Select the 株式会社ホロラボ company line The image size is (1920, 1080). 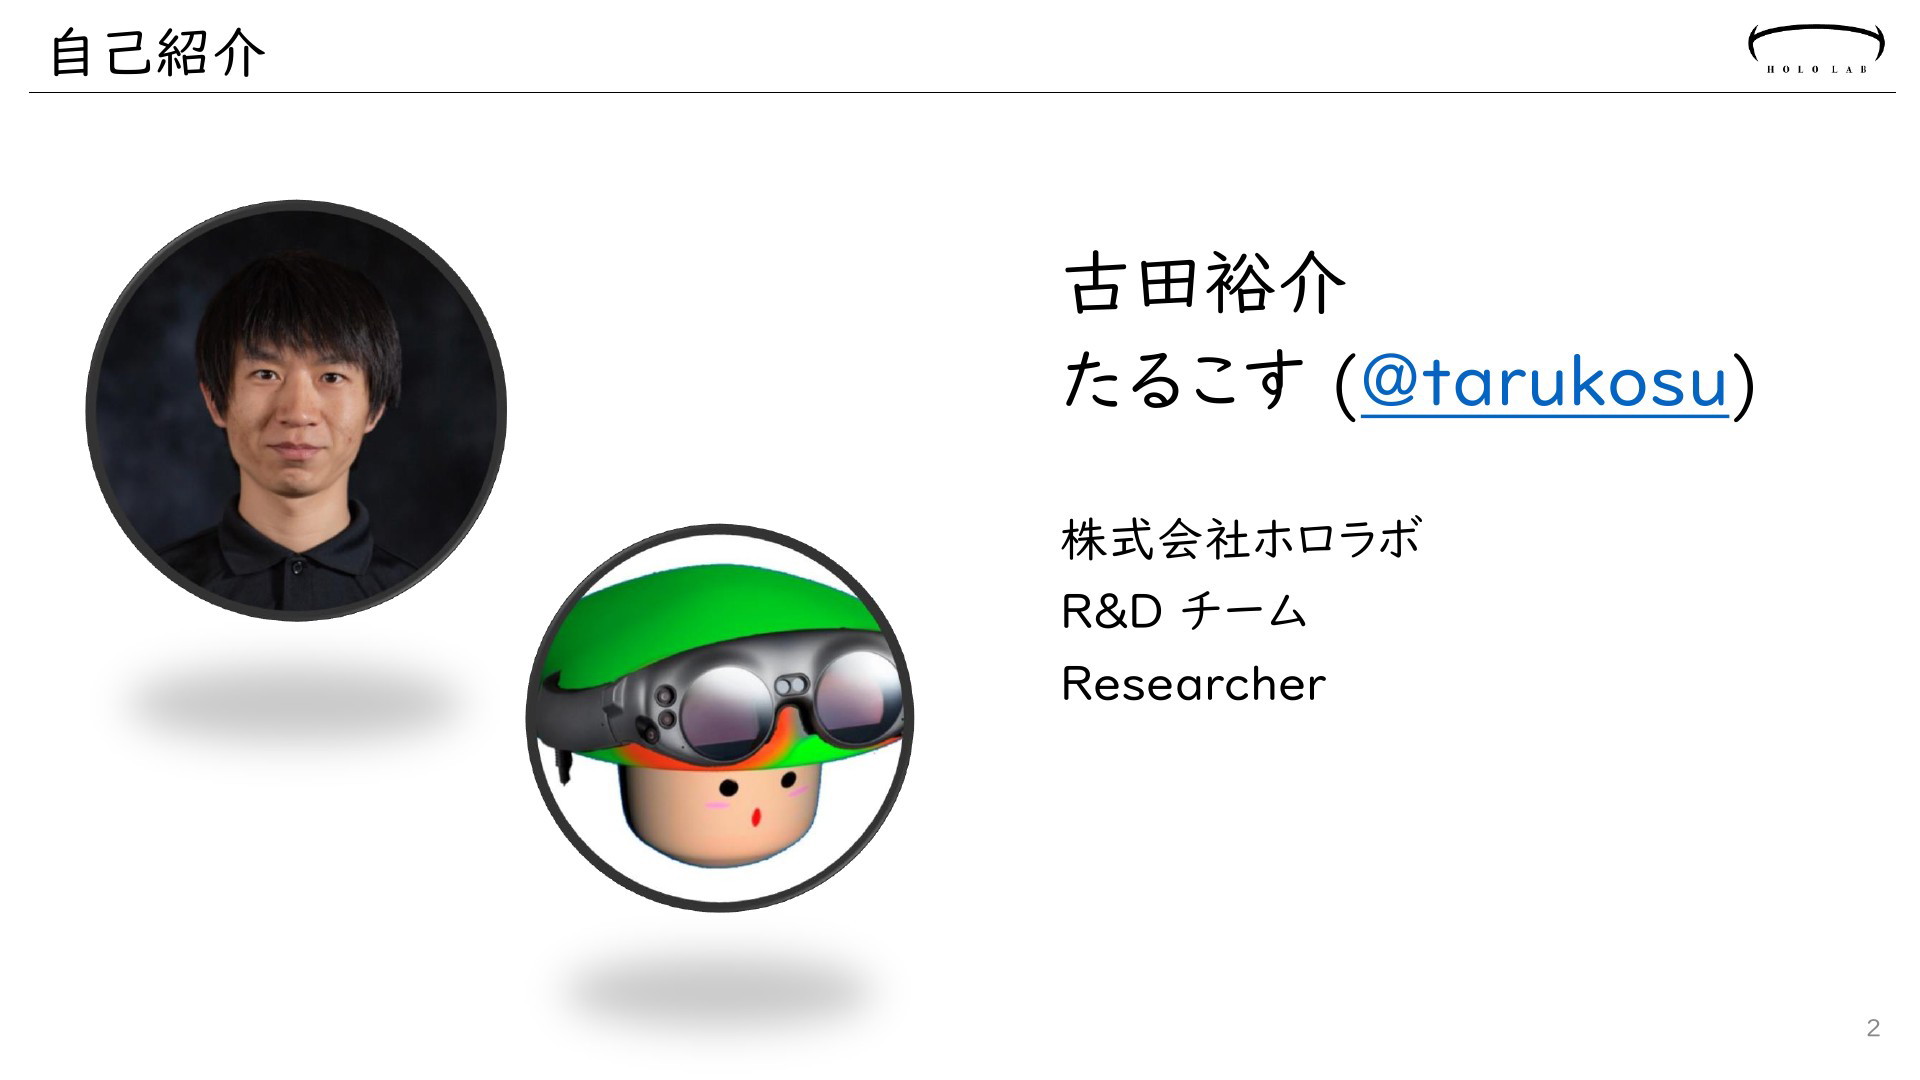(1240, 539)
